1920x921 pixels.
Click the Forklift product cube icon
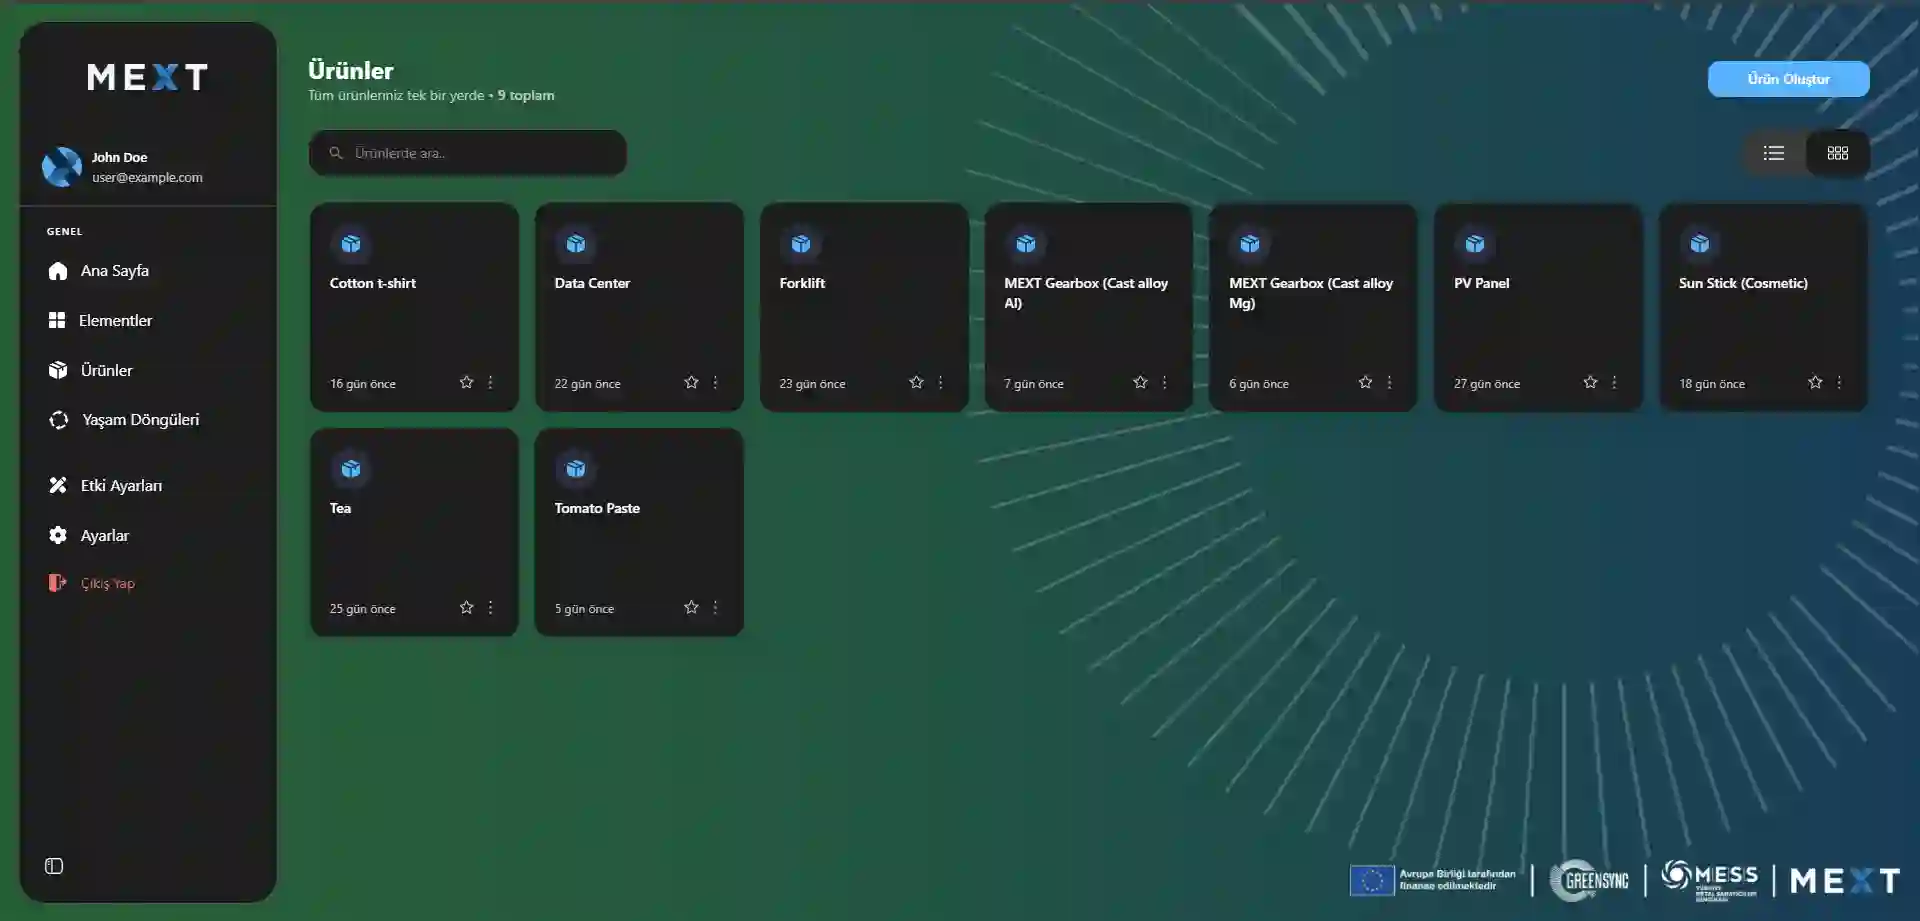(801, 244)
